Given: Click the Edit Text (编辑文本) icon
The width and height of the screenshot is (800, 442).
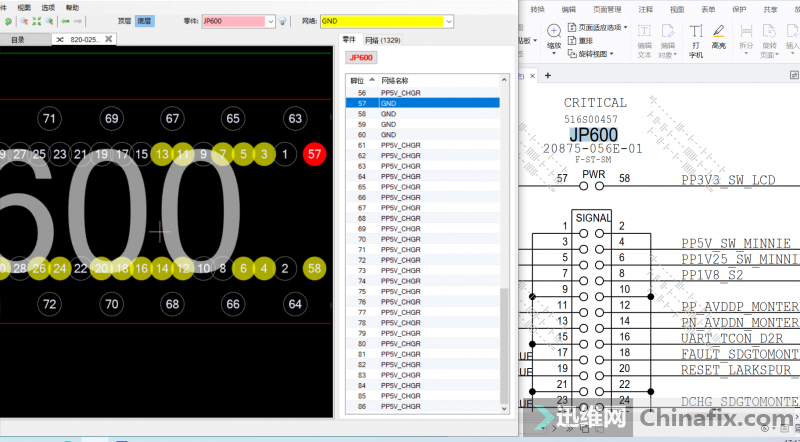Looking at the screenshot, I should (644, 32).
